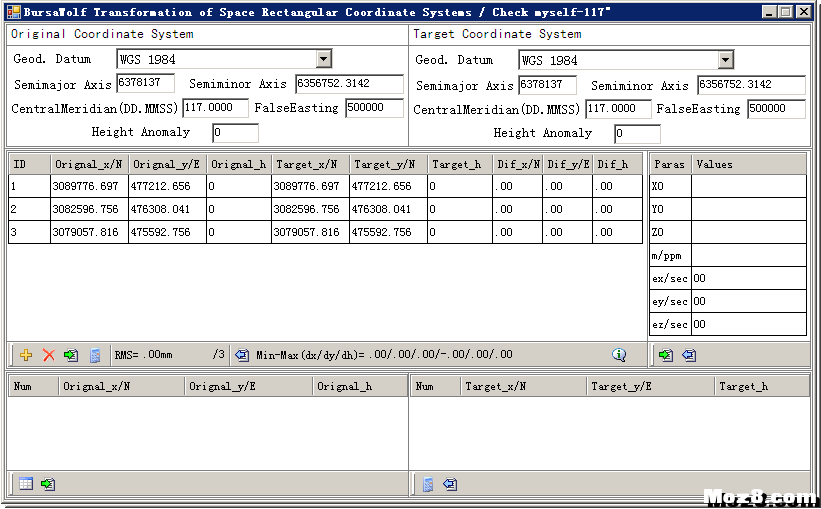
Task: Click the table grid icon at bottom left
Action: point(26,484)
